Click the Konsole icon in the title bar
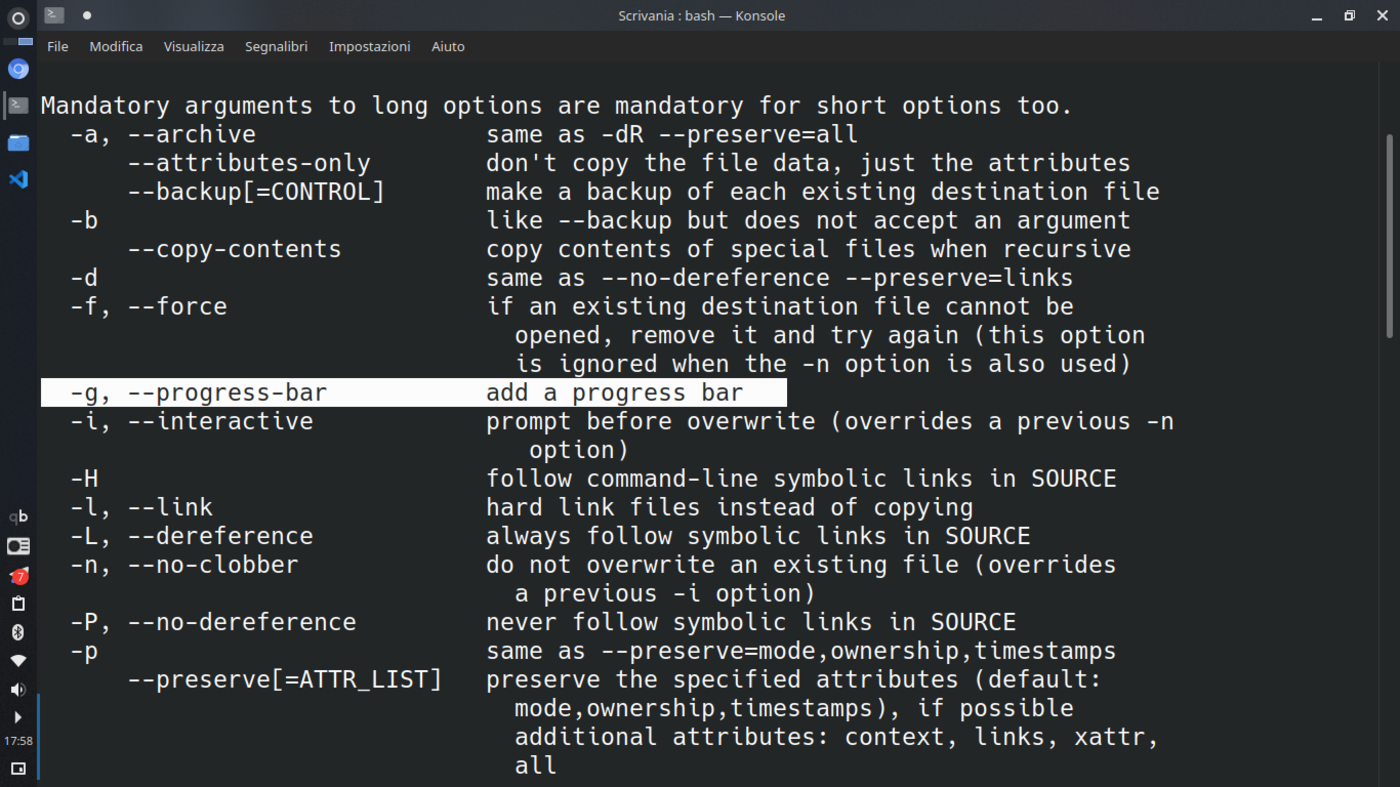 click(x=55, y=15)
